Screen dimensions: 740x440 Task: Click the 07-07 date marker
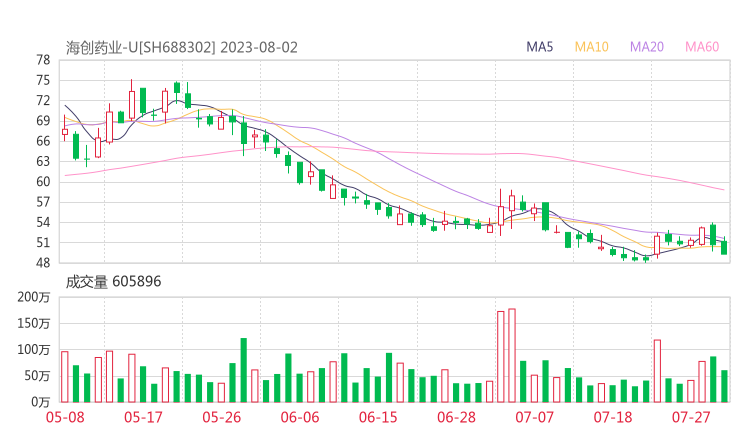(x=534, y=417)
